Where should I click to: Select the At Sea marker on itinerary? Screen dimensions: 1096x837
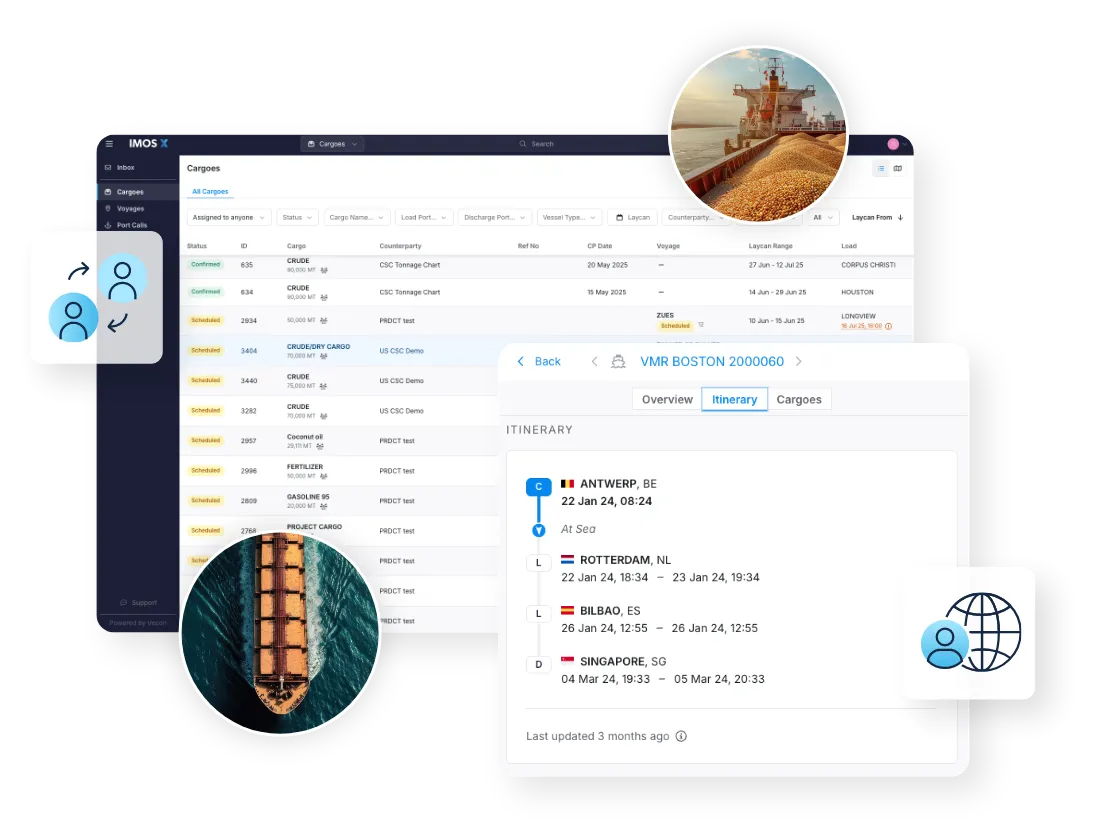point(538,530)
